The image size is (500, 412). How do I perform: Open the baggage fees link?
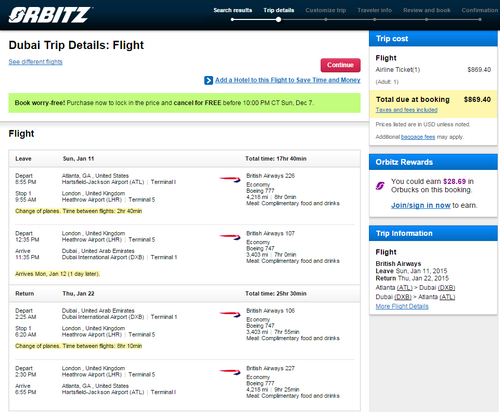click(418, 137)
